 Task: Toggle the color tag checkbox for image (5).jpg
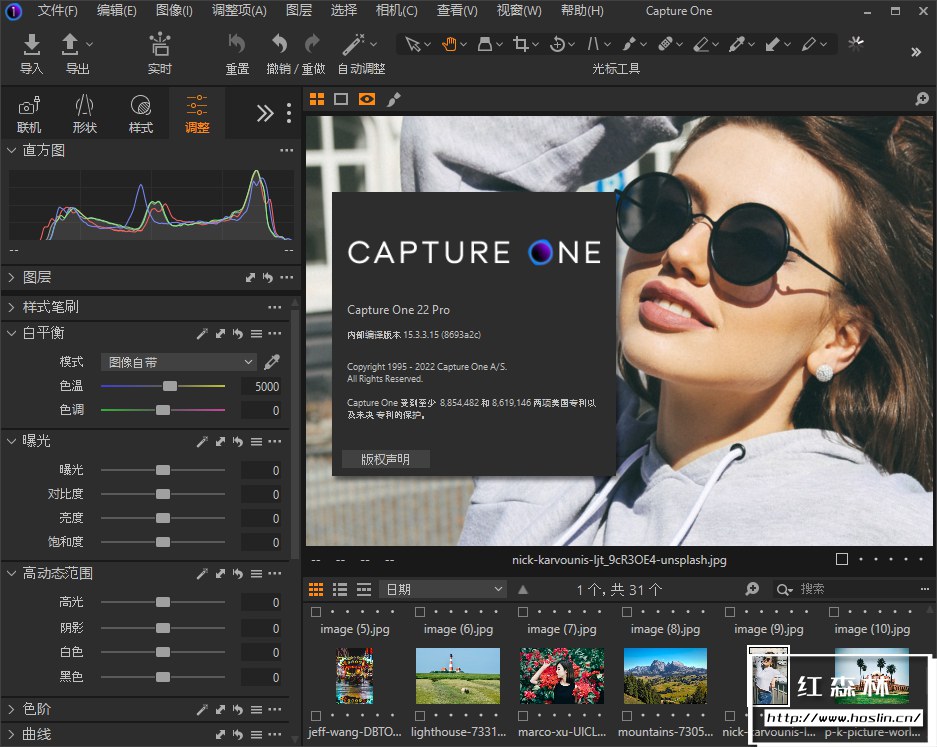point(316,611)
